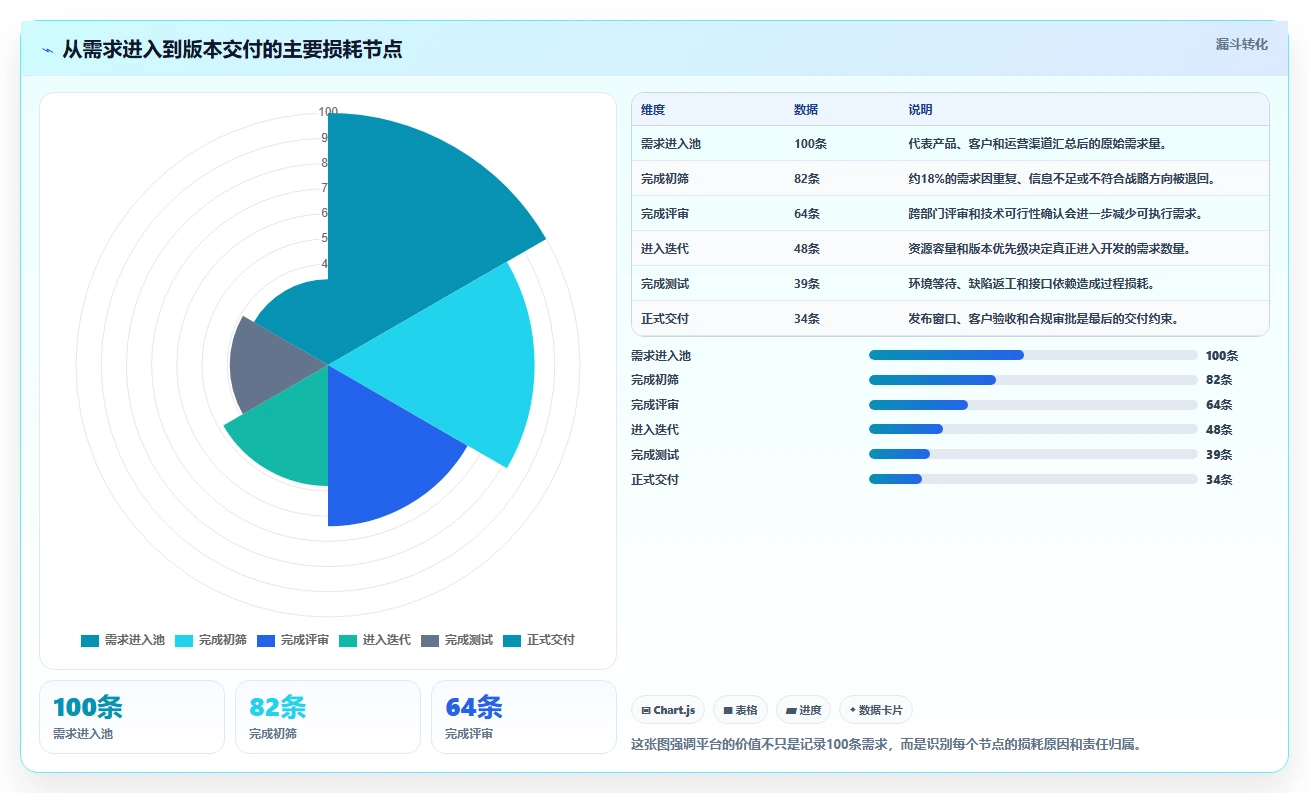The image size is (1309, 793).
Task: Select the smallest teal 正式交付 polar segment
Action: point(300,320)
